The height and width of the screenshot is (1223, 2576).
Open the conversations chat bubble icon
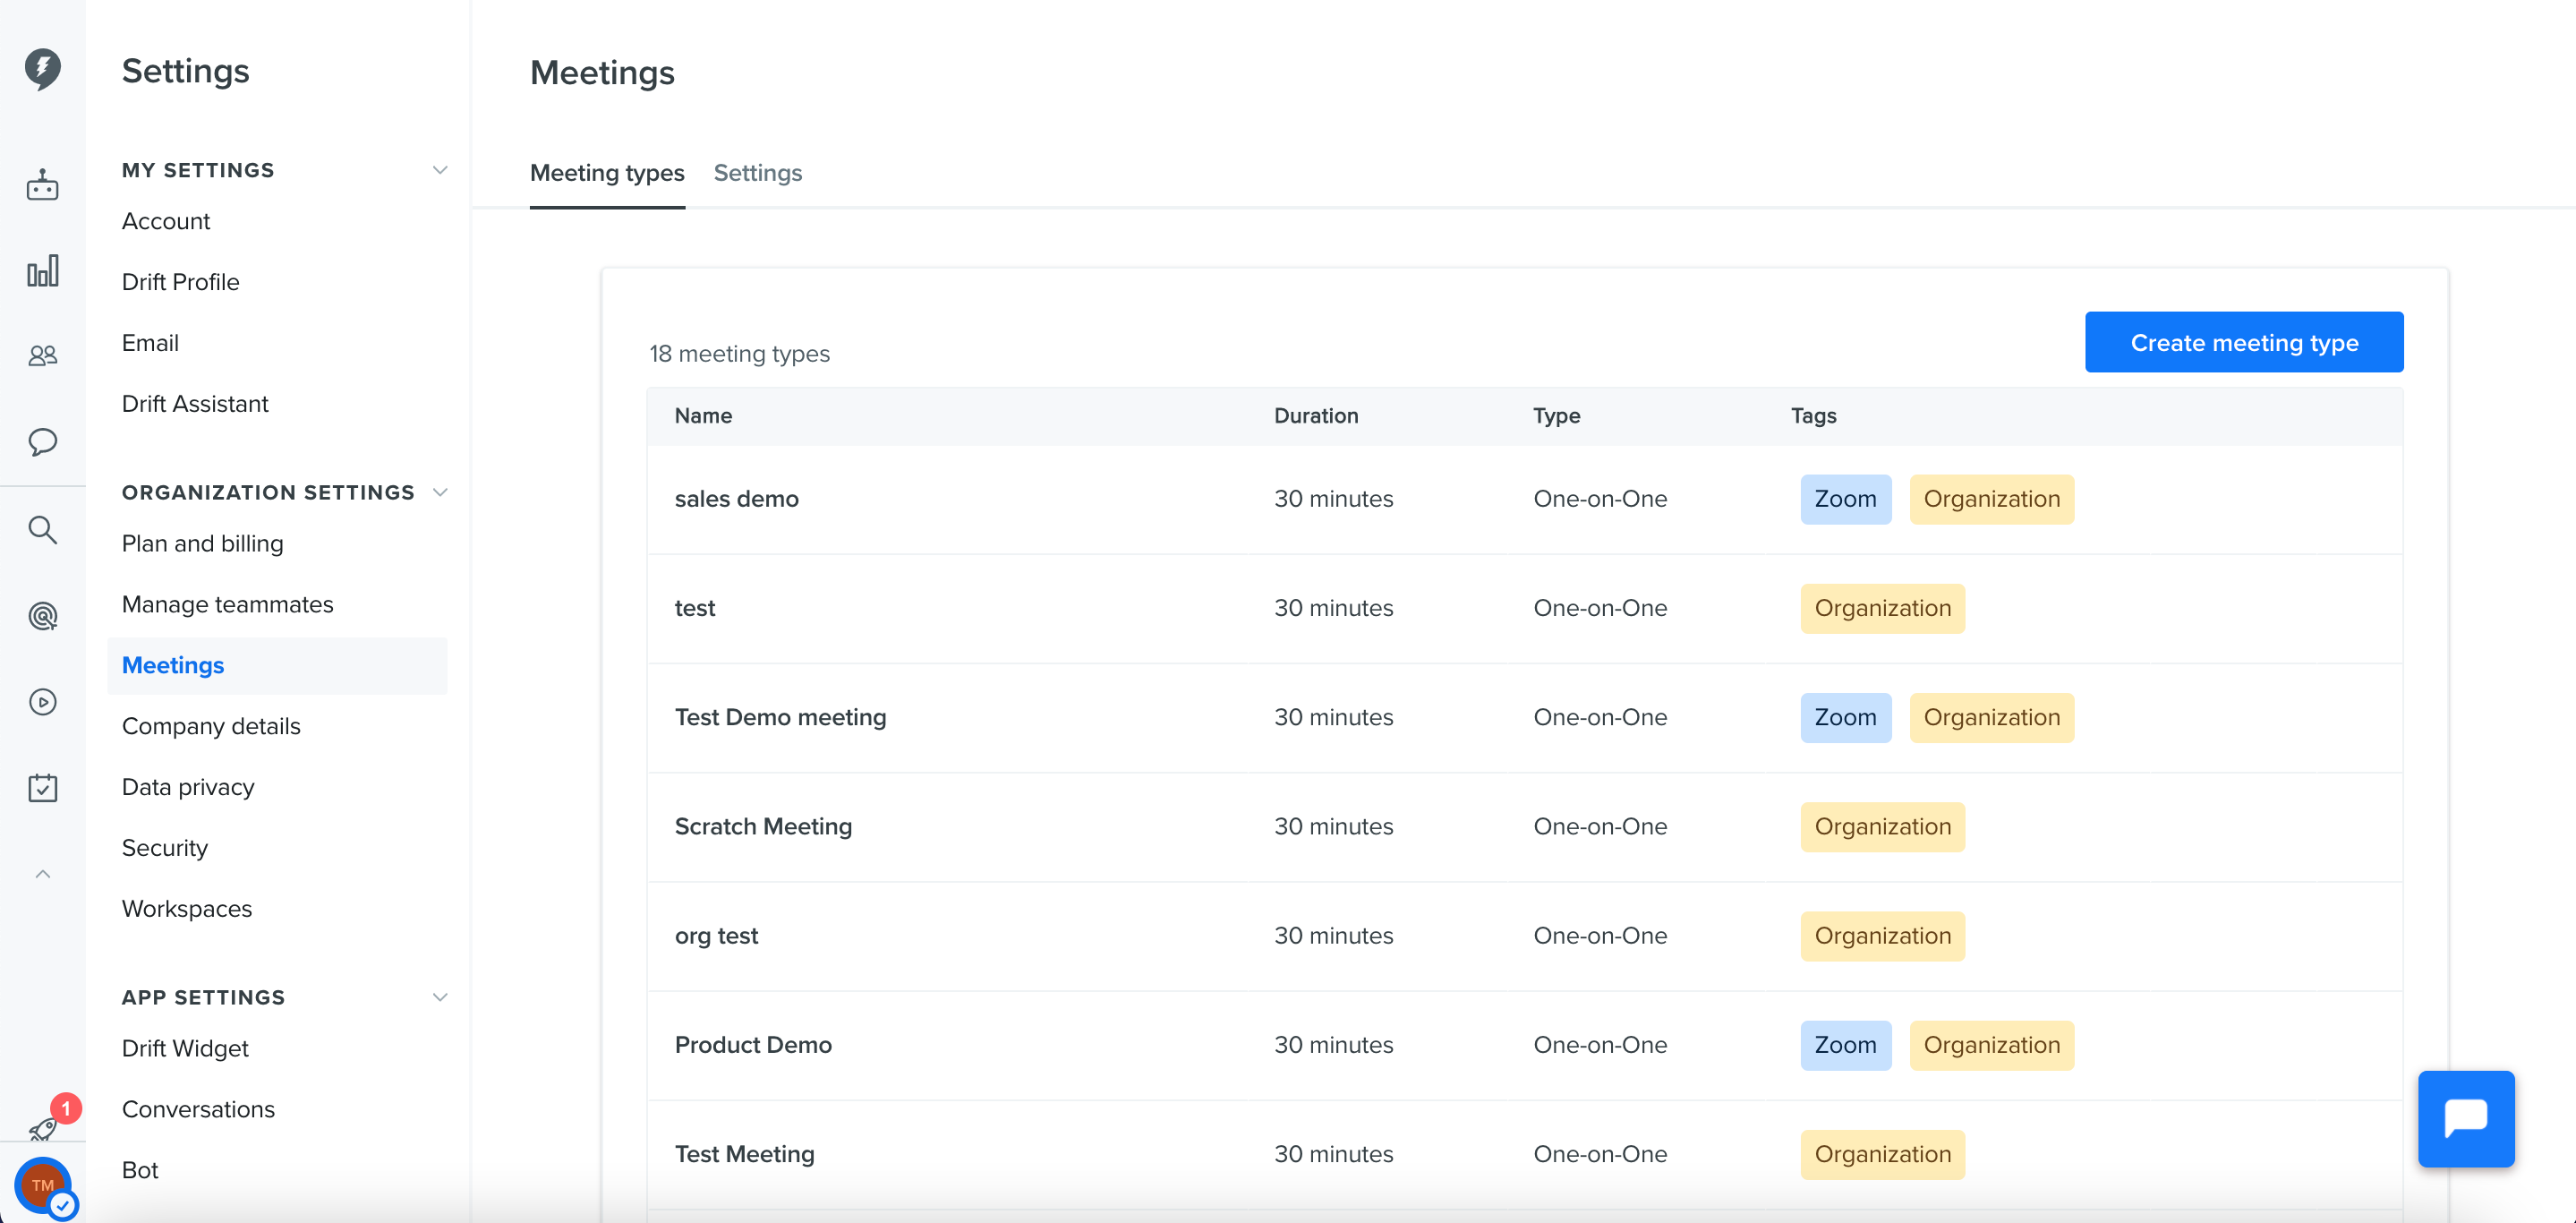click(42, 441)
